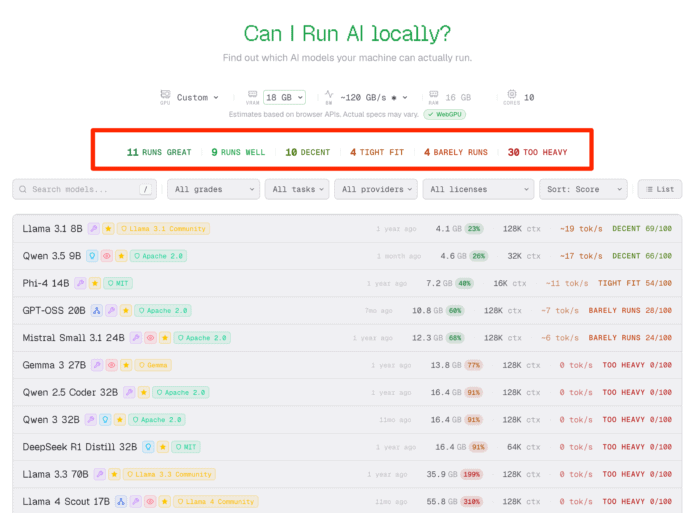Click the blue lightbulb icon beside Qwen 3 32B
This screenshot has height=513, width=694.
click(x=105, y=420)
